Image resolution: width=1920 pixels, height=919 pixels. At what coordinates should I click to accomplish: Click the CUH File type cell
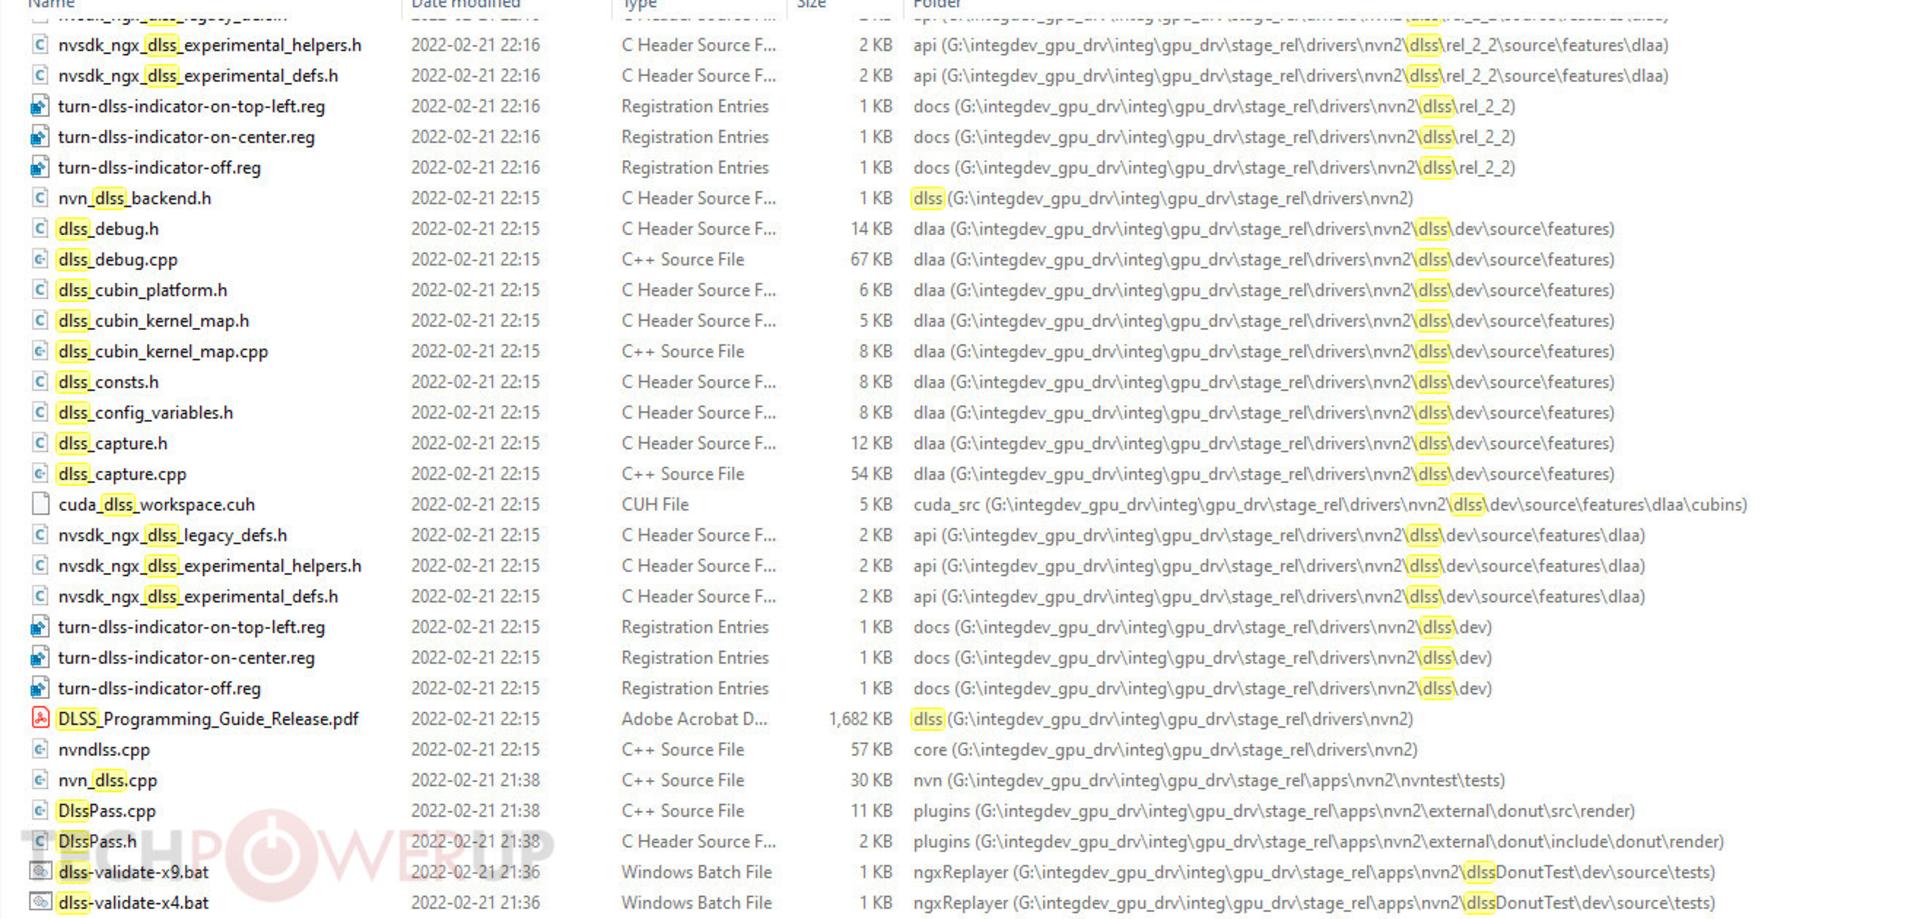click(655, 504)
